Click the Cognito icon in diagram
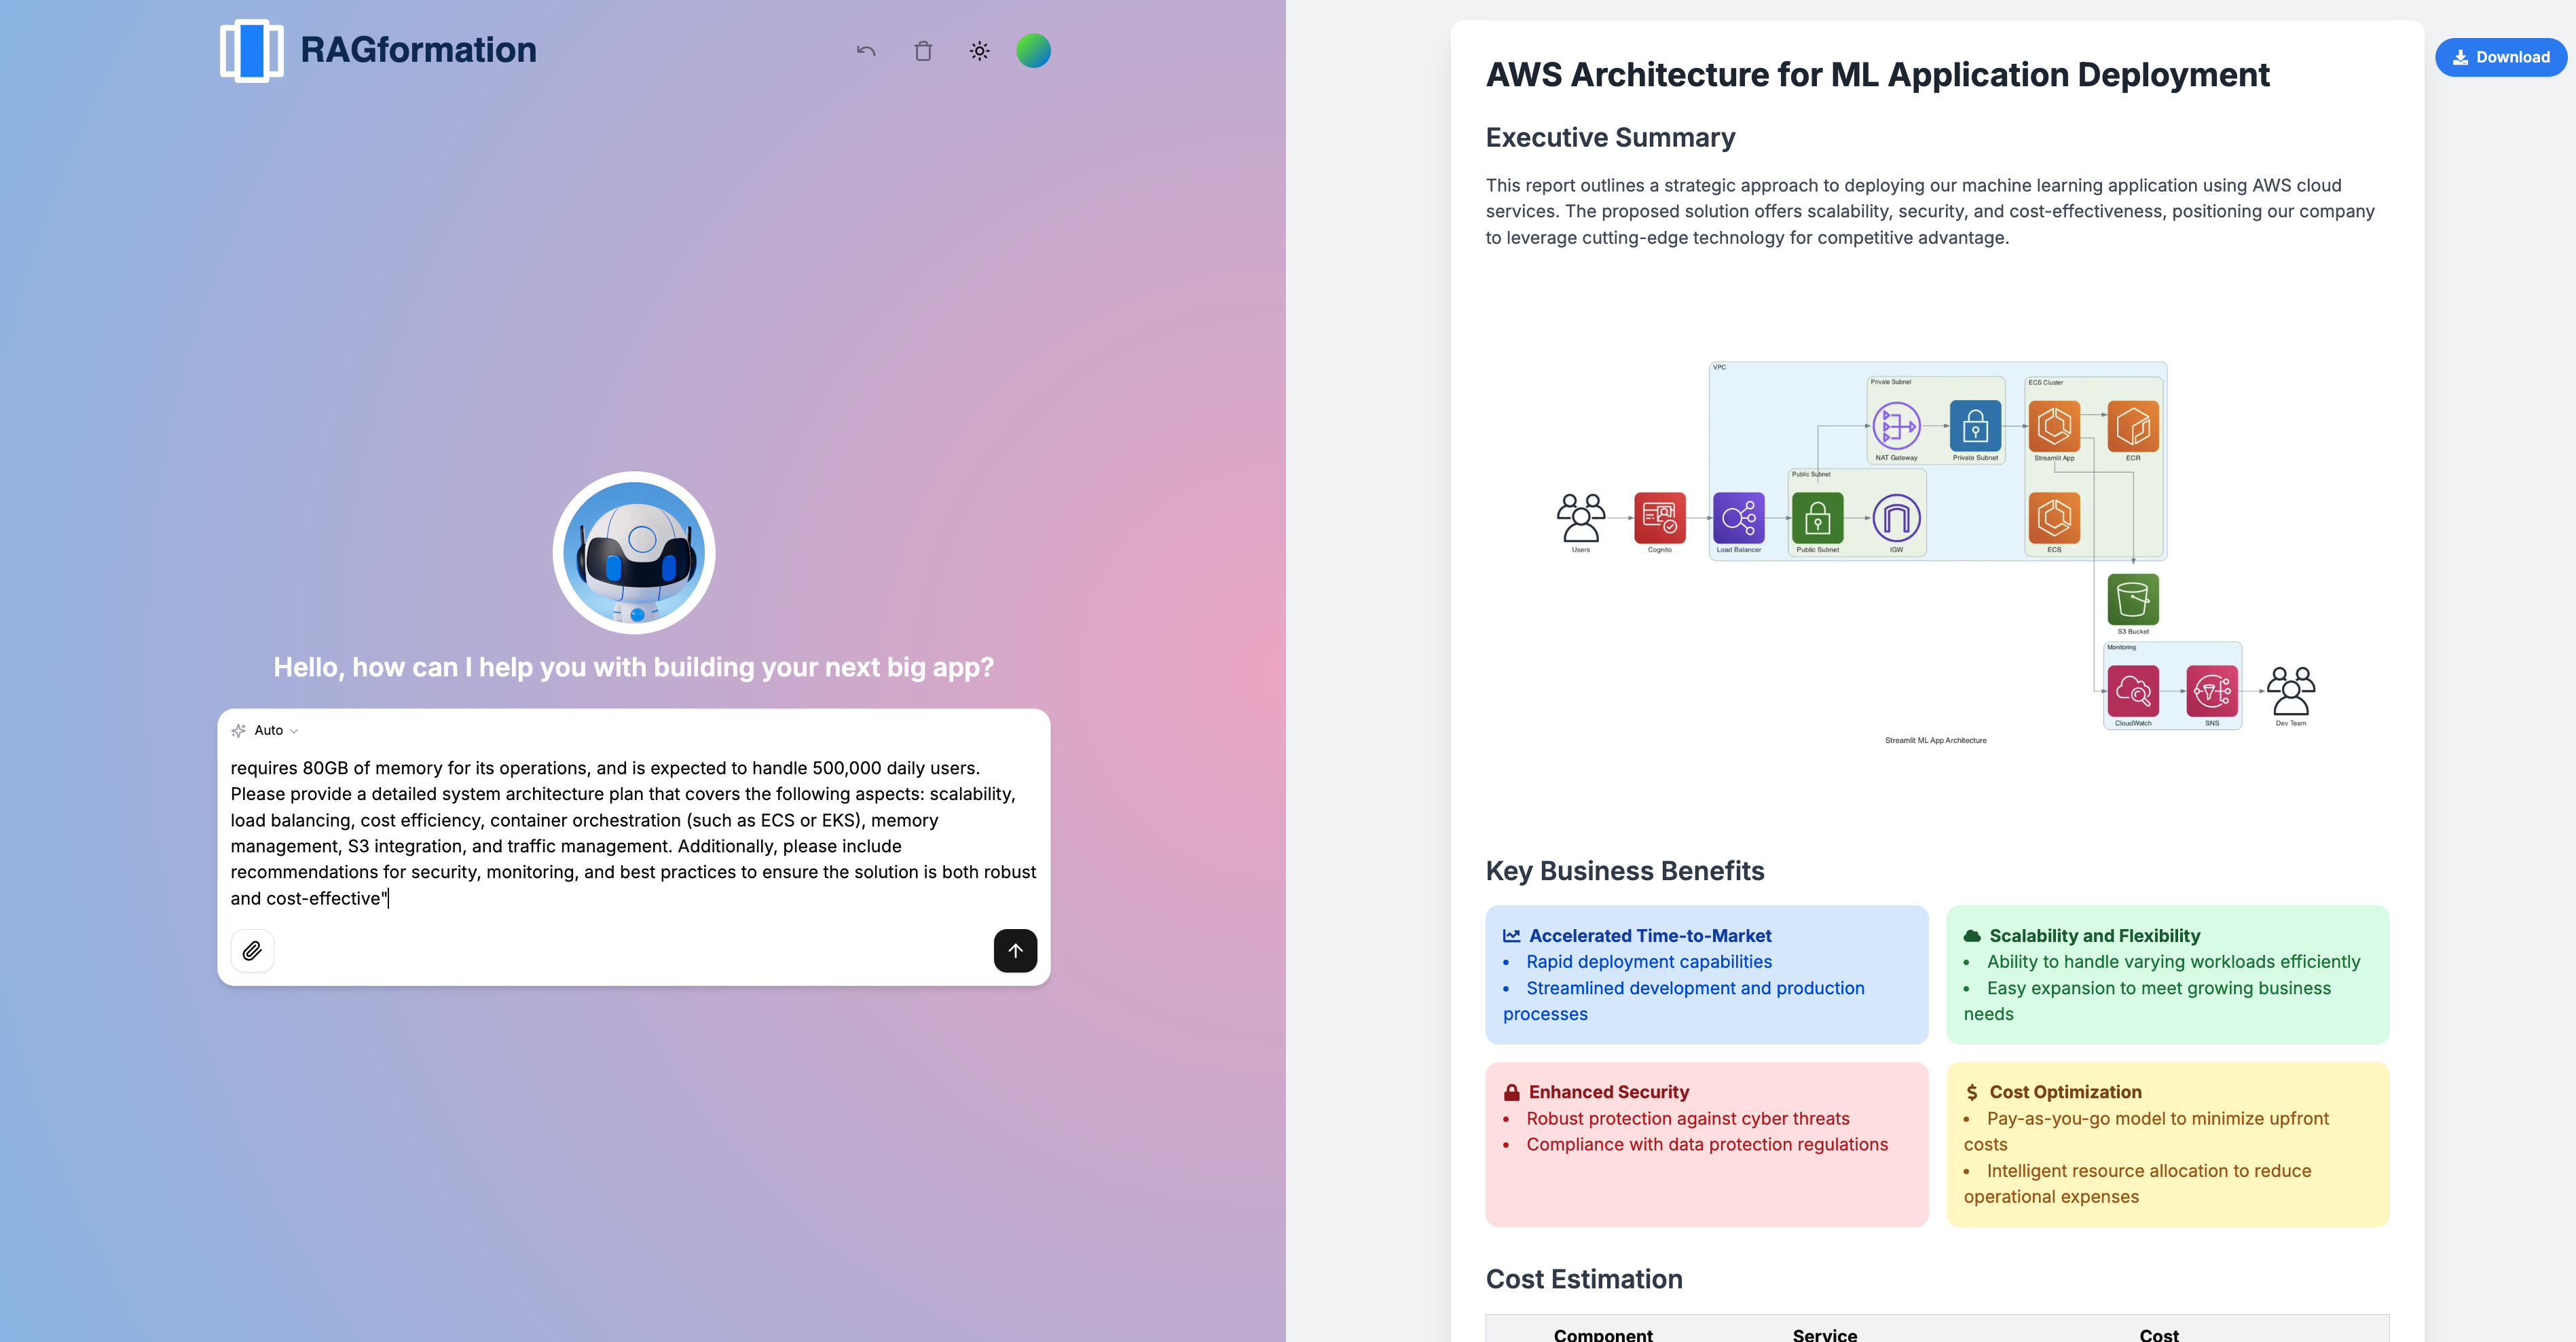The image size is (2576, 1342). (1659, 518)
